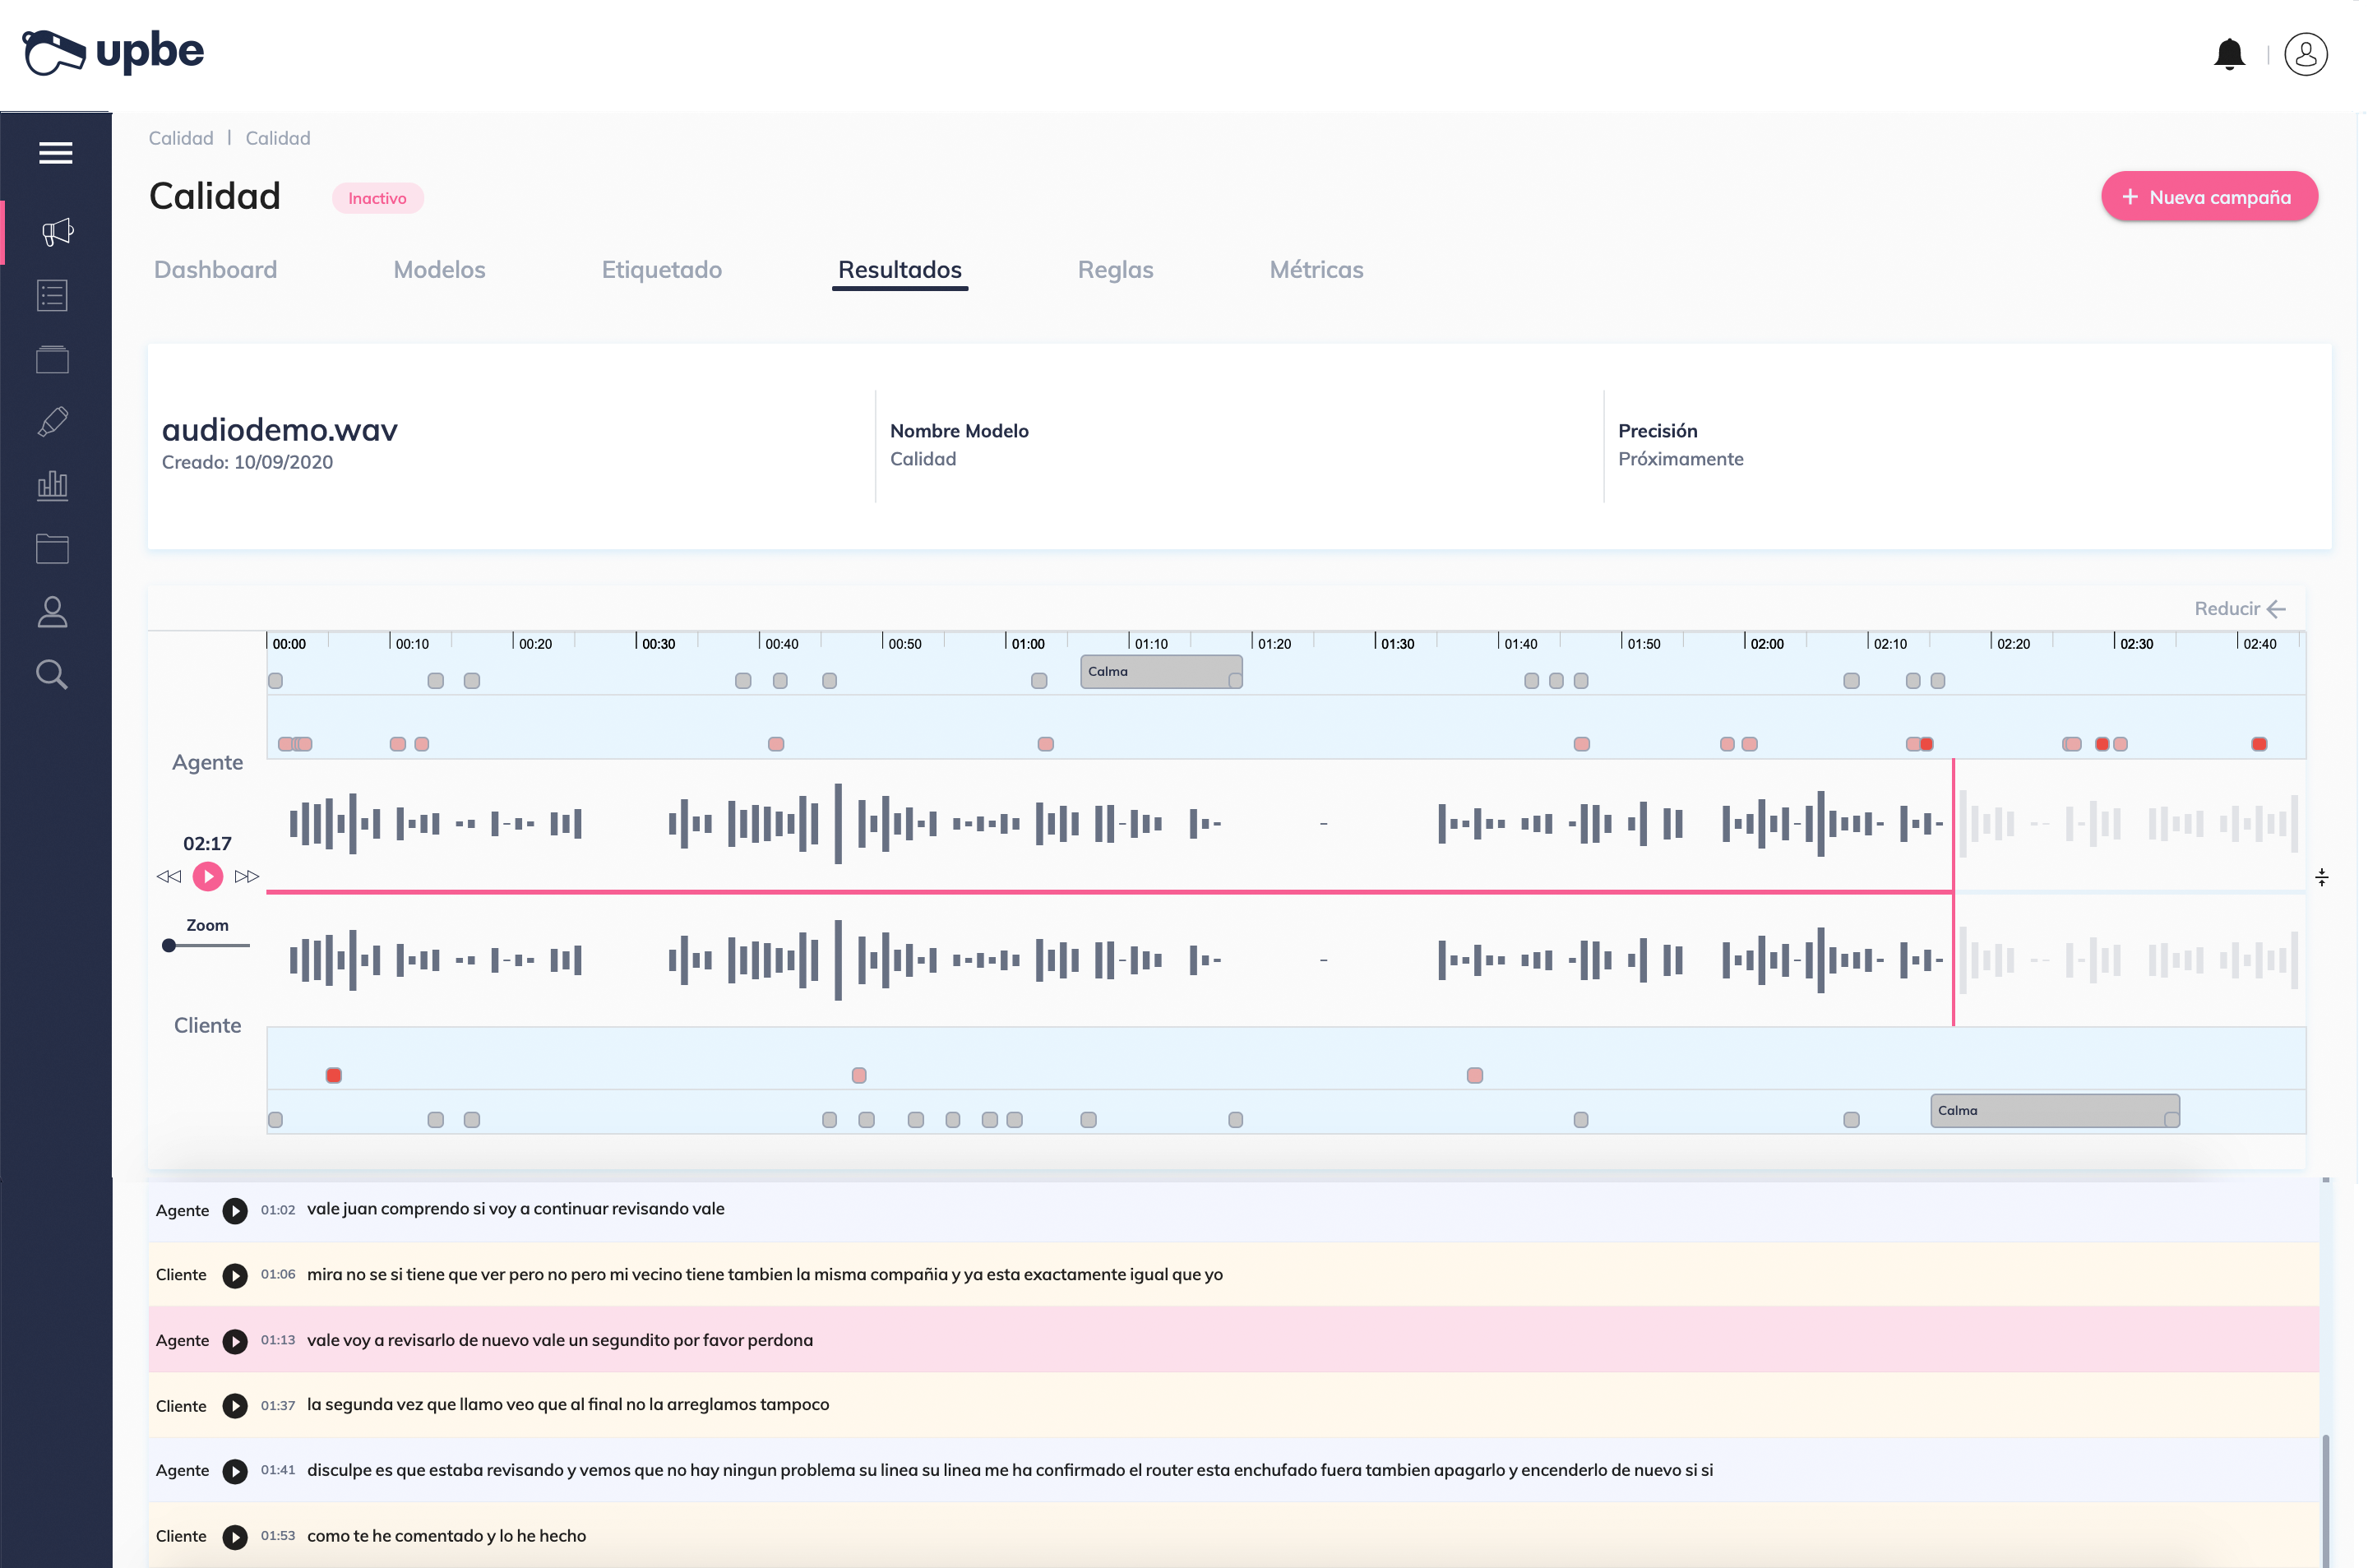
Task: Select the Cliente Calma tag near 02:20
Action: point(2054,1111)
